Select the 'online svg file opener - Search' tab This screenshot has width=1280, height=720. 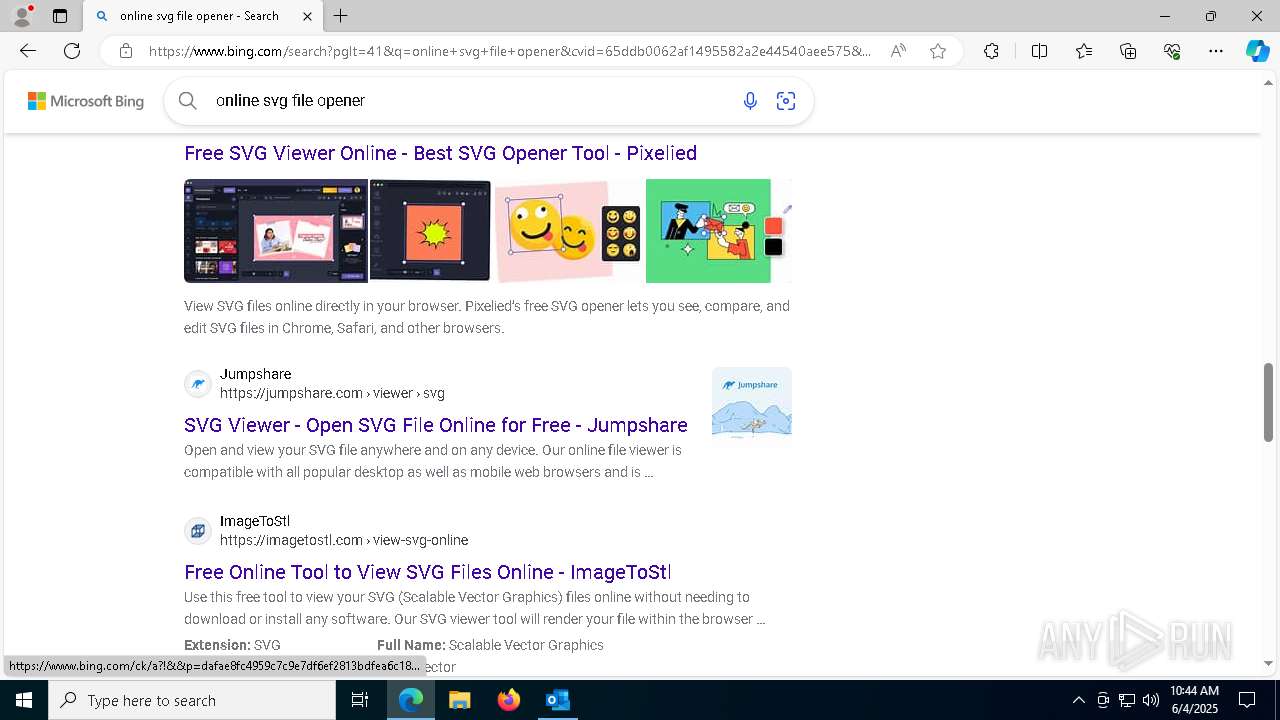(x=203, y=16)
